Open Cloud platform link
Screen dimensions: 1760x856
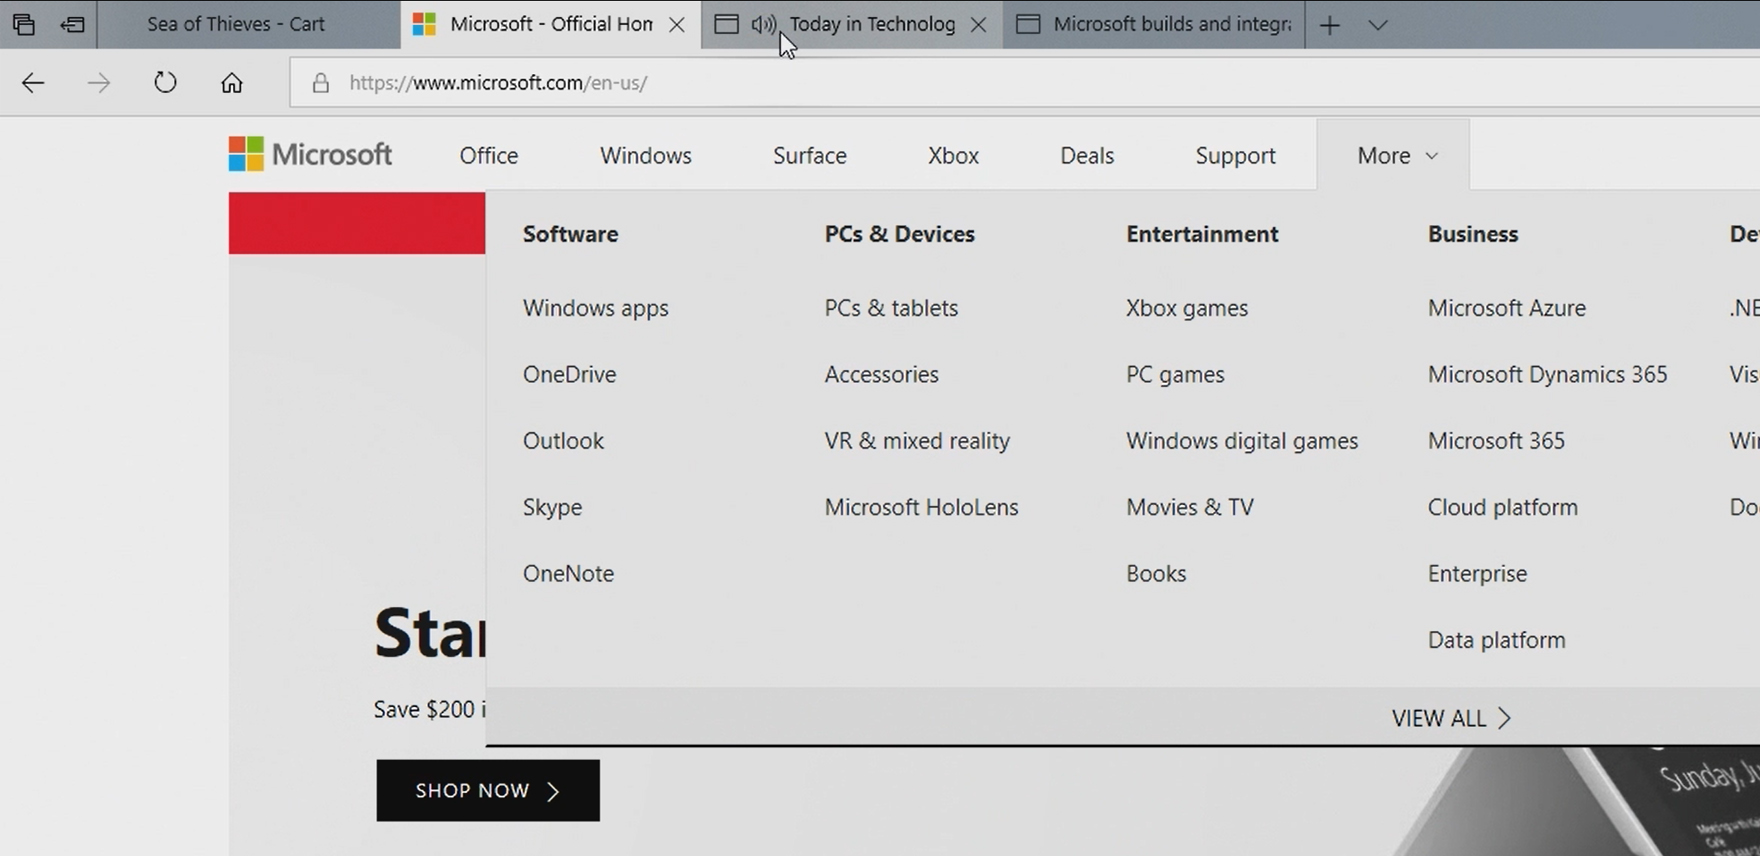pyautogui.click(x=1503, y=507)
